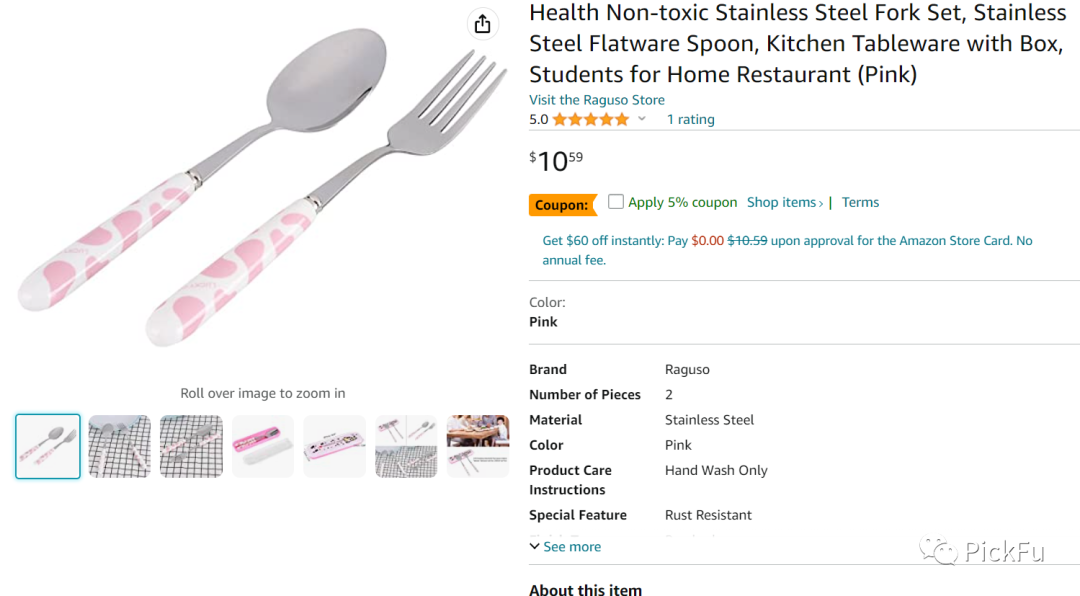
Task: Click the PickFu watermark logo
Action: click(985, 552)
